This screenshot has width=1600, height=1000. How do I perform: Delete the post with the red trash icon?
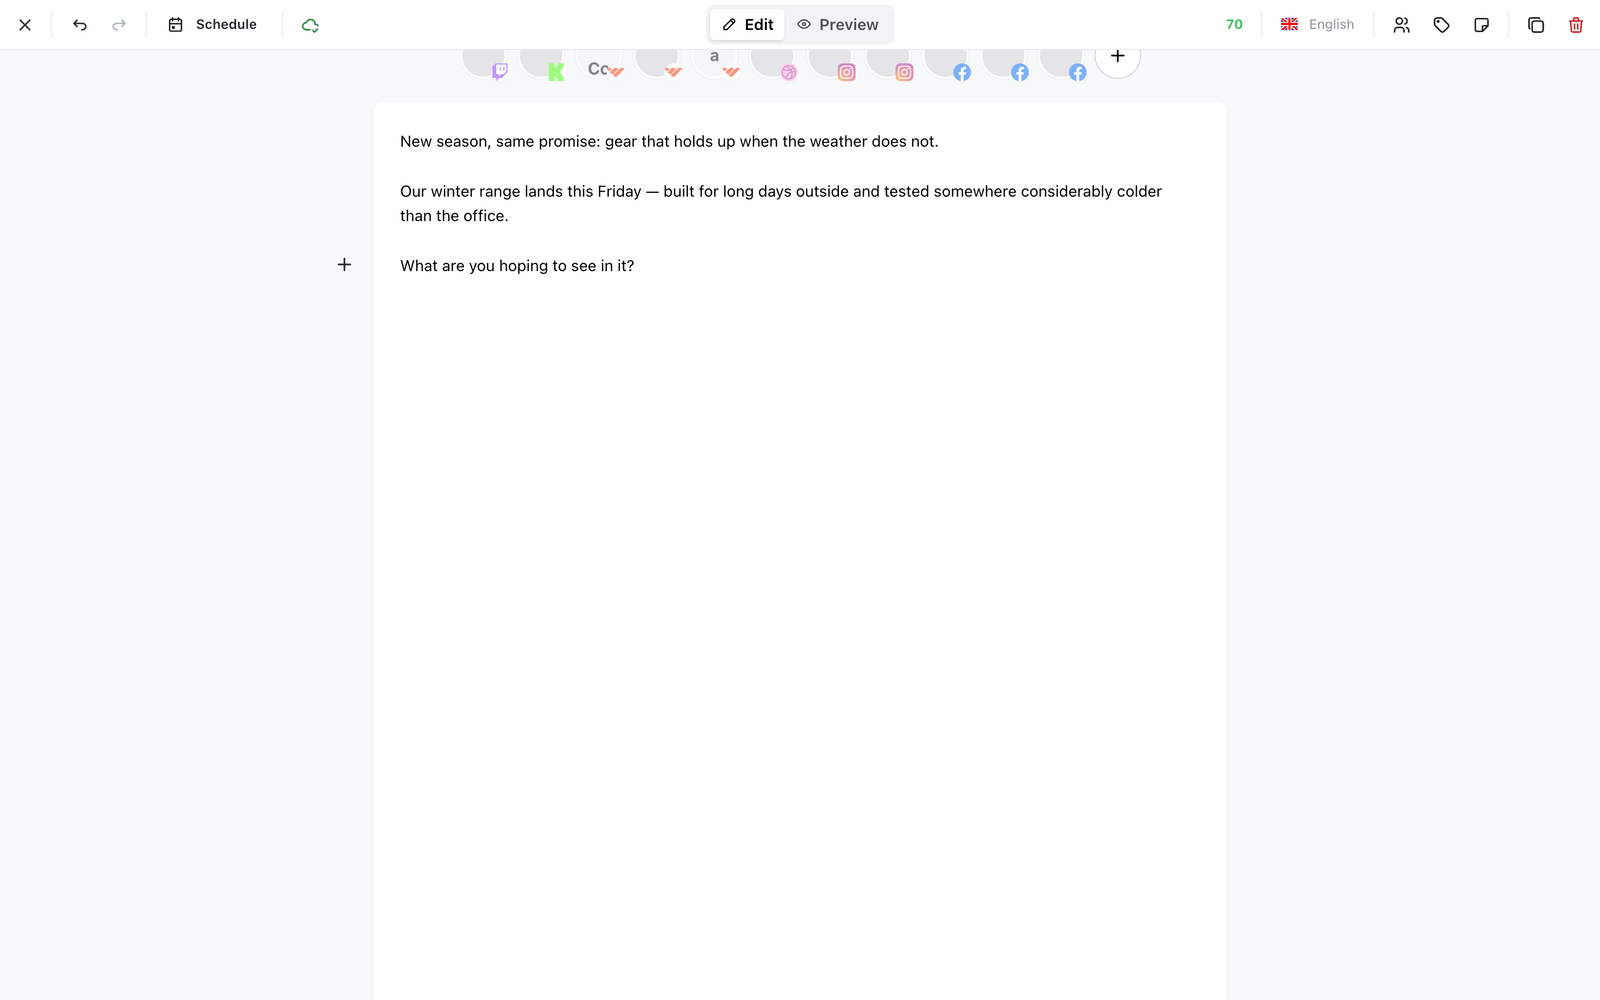coord(1576,25)
